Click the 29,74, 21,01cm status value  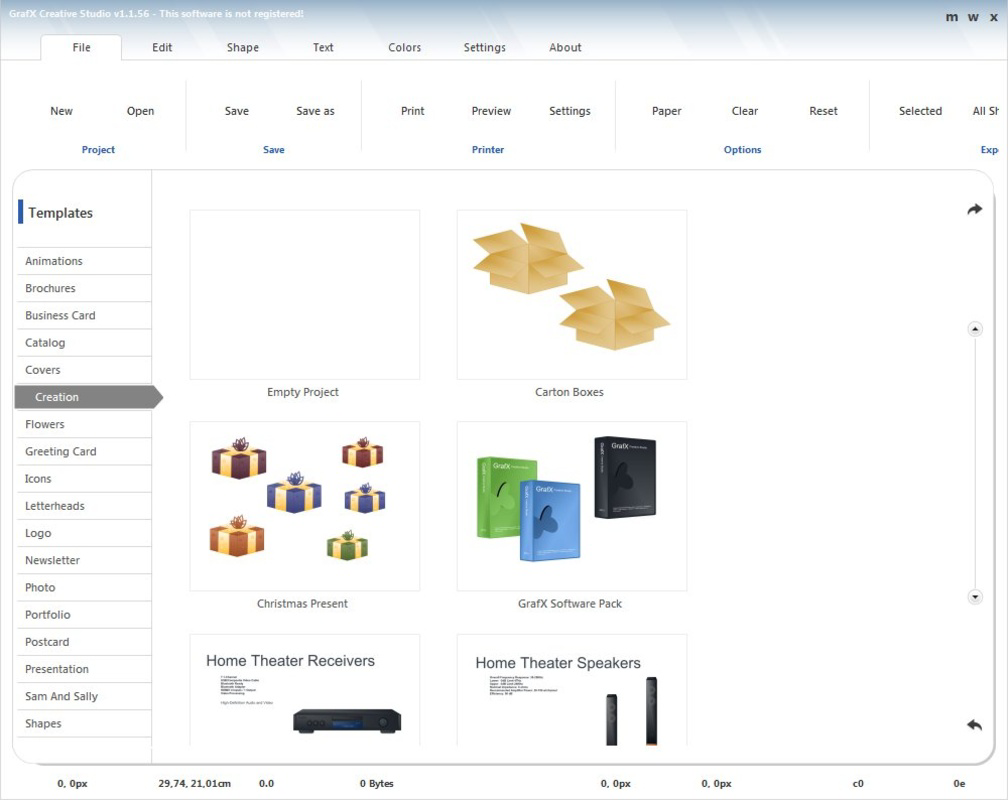coord(195,783)
